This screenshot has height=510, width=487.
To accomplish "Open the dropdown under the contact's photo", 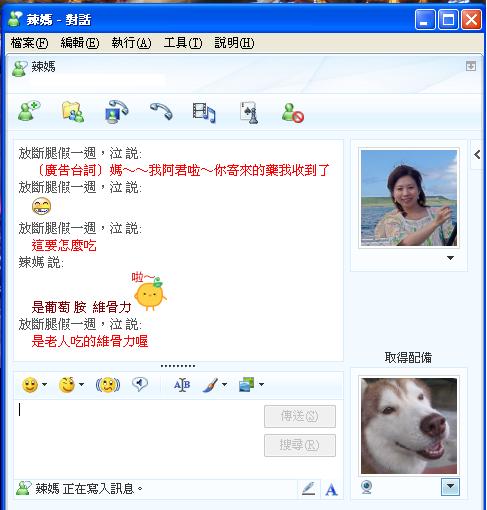I will (x=450, y=258).
